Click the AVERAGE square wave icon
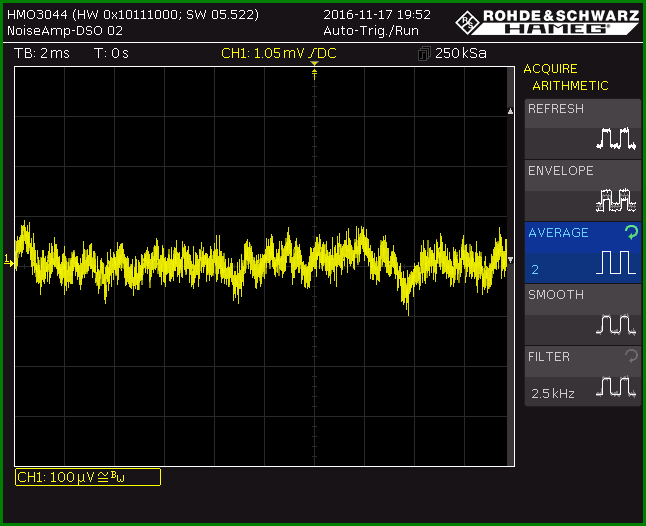 616,262
